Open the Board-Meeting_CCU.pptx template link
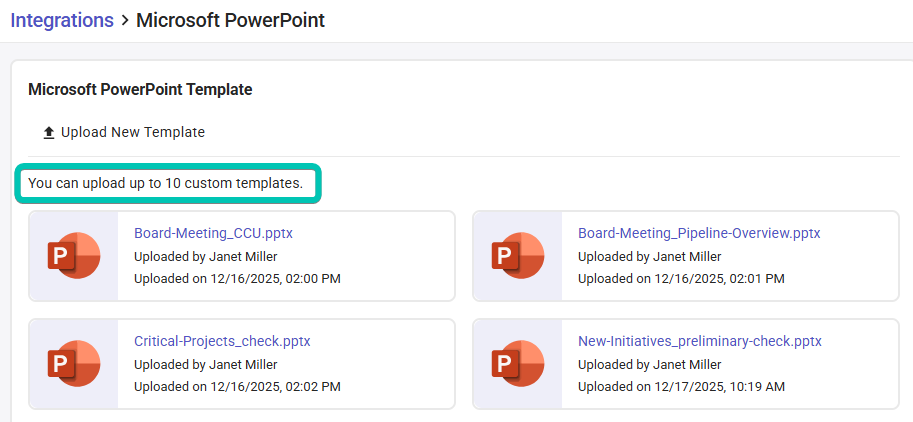The height and width of the screenshot is (422, 913). 213,233
